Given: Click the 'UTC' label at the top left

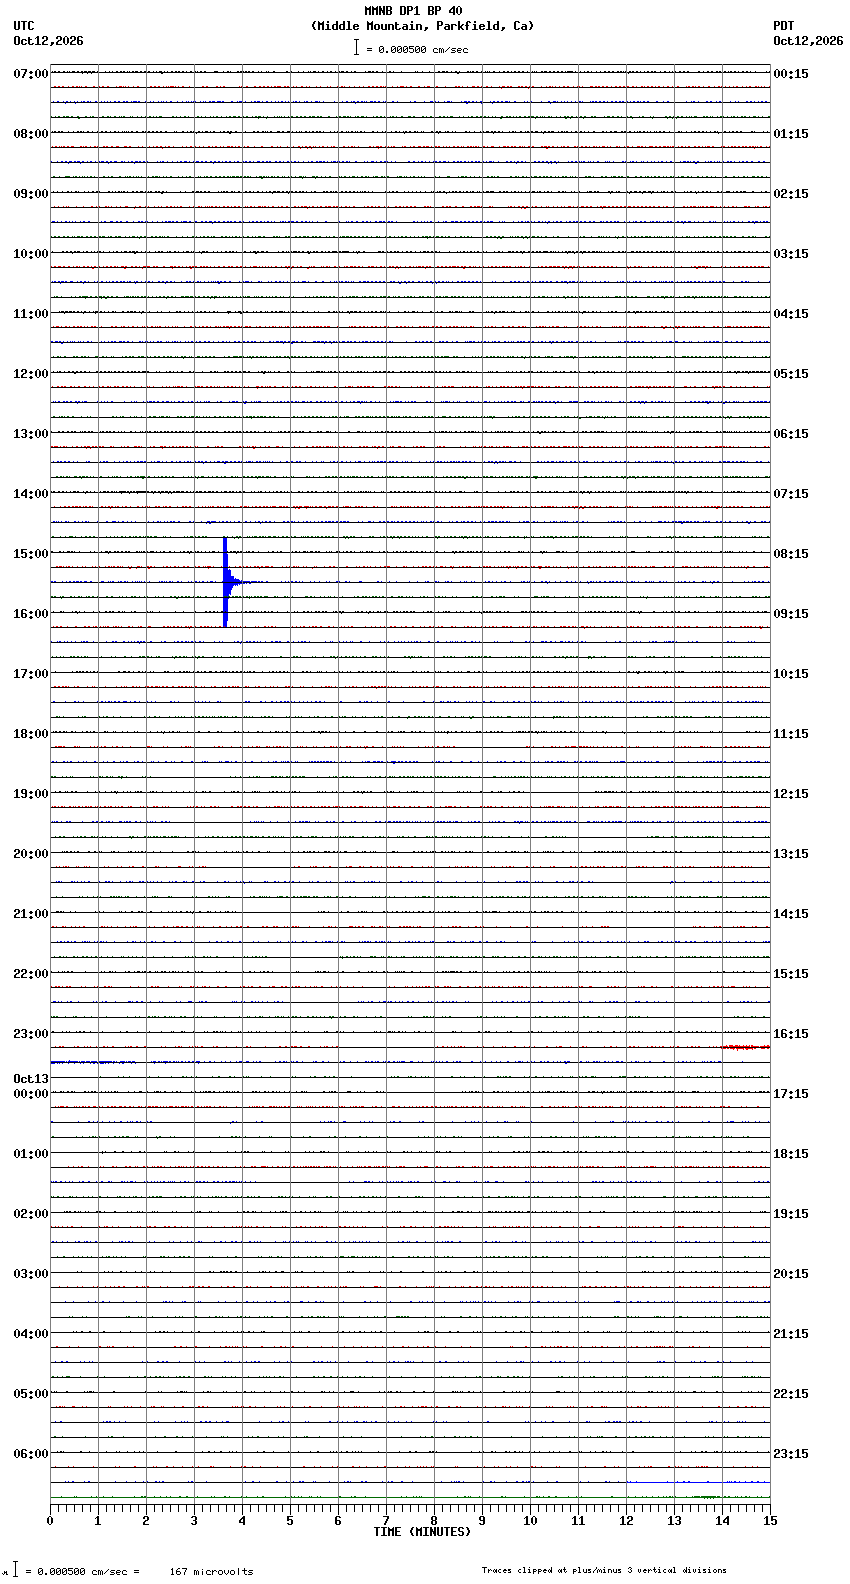Looking at the screenshot, I should pos(24,26).
